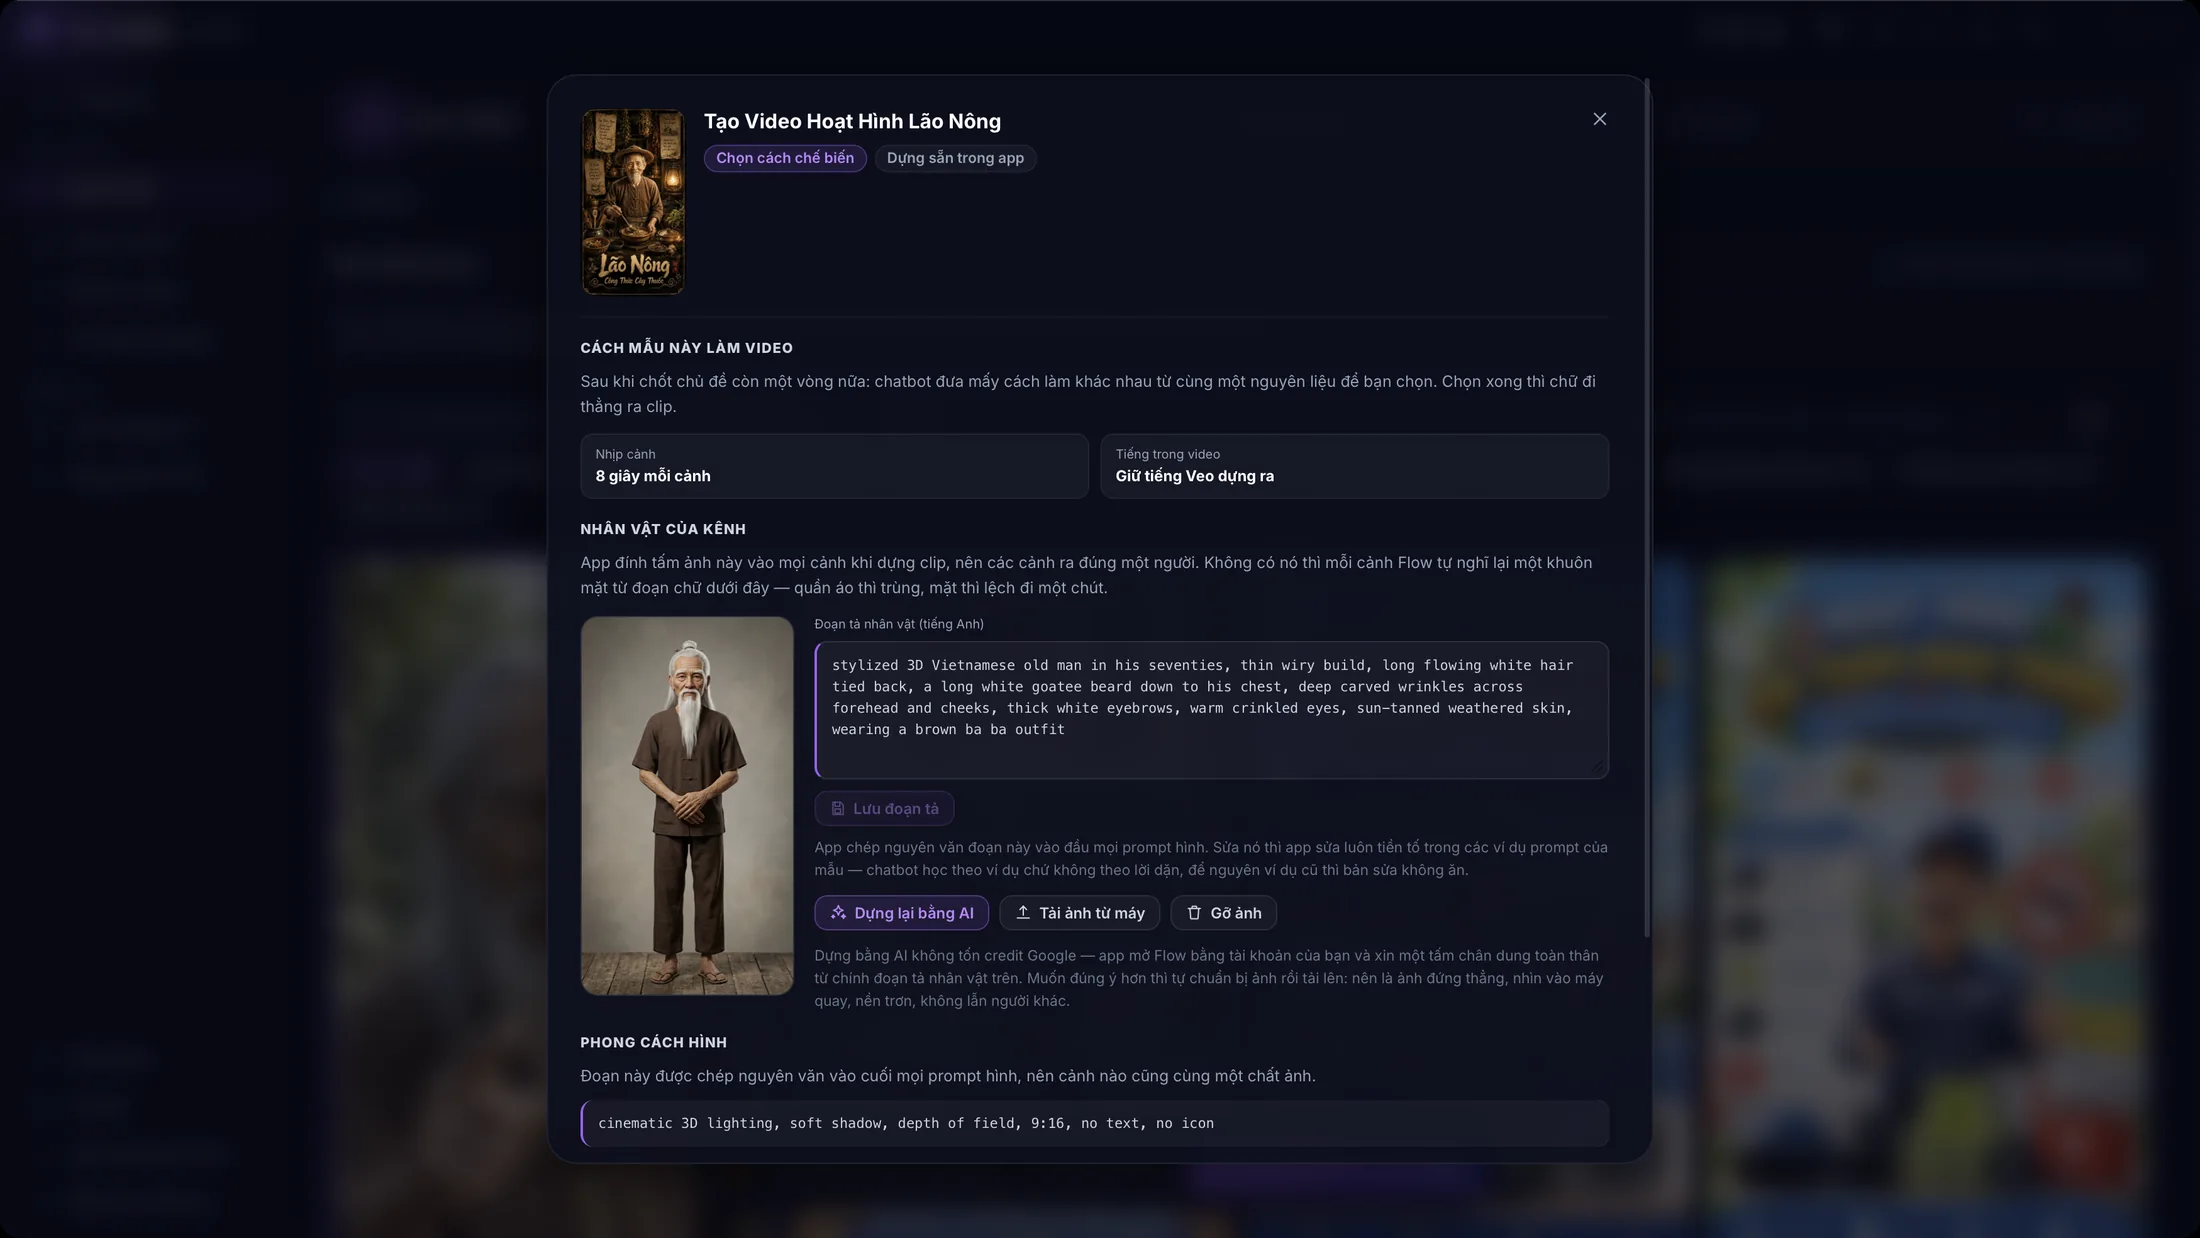Click the cinematic 3D lighting style prompt field

[1095, 1124]
